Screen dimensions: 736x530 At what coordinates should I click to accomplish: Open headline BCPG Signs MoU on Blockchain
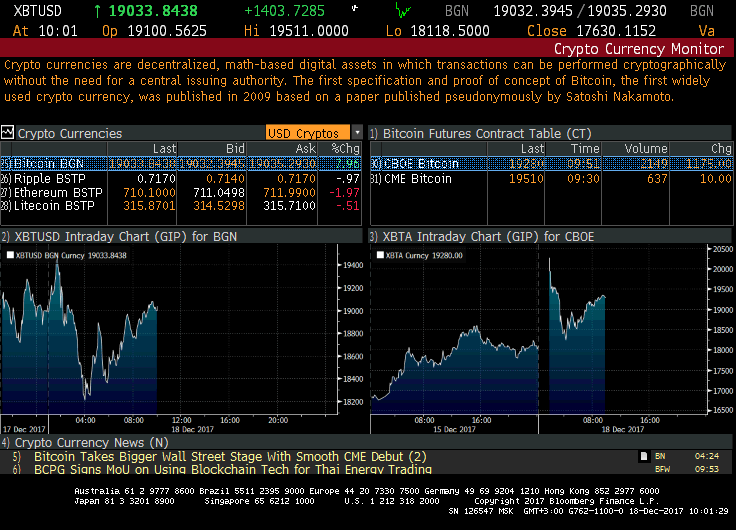[233, 469]
